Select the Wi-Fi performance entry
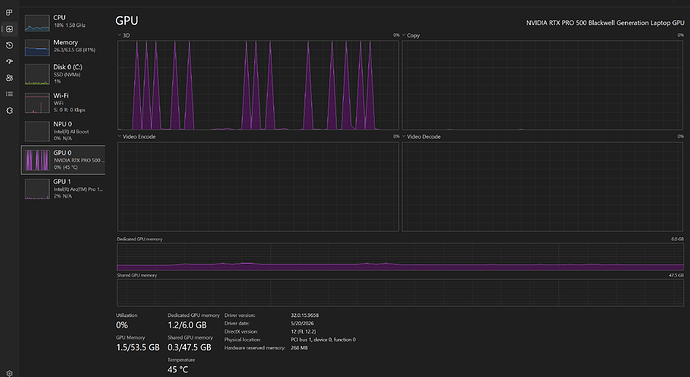Image resolution: width=690 pixels, height=377 pixels. point(63,102)
